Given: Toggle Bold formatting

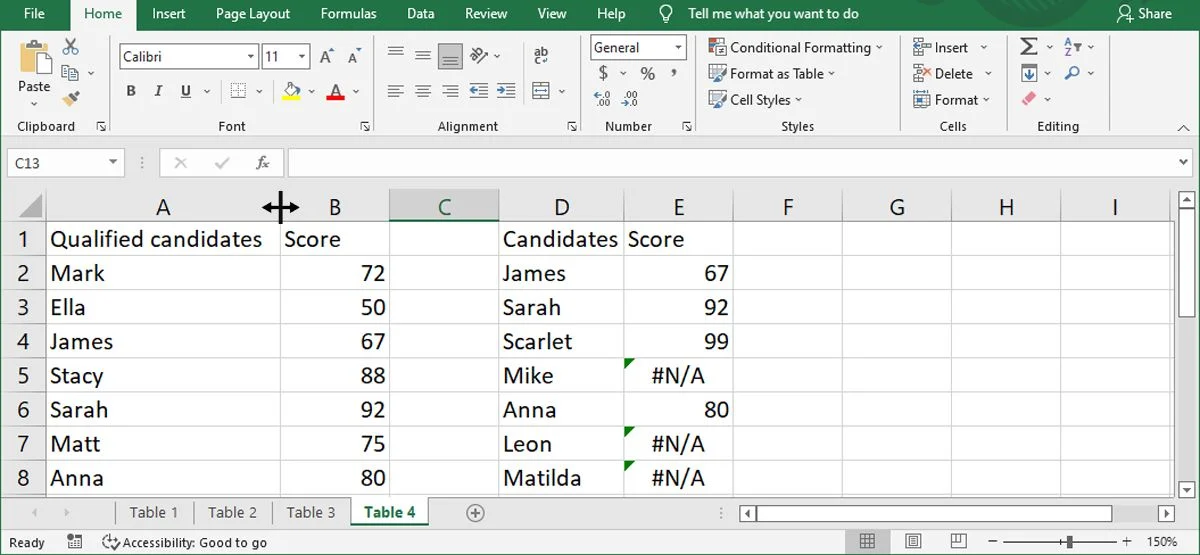Looking at the screenshot, I should (131, 91).
